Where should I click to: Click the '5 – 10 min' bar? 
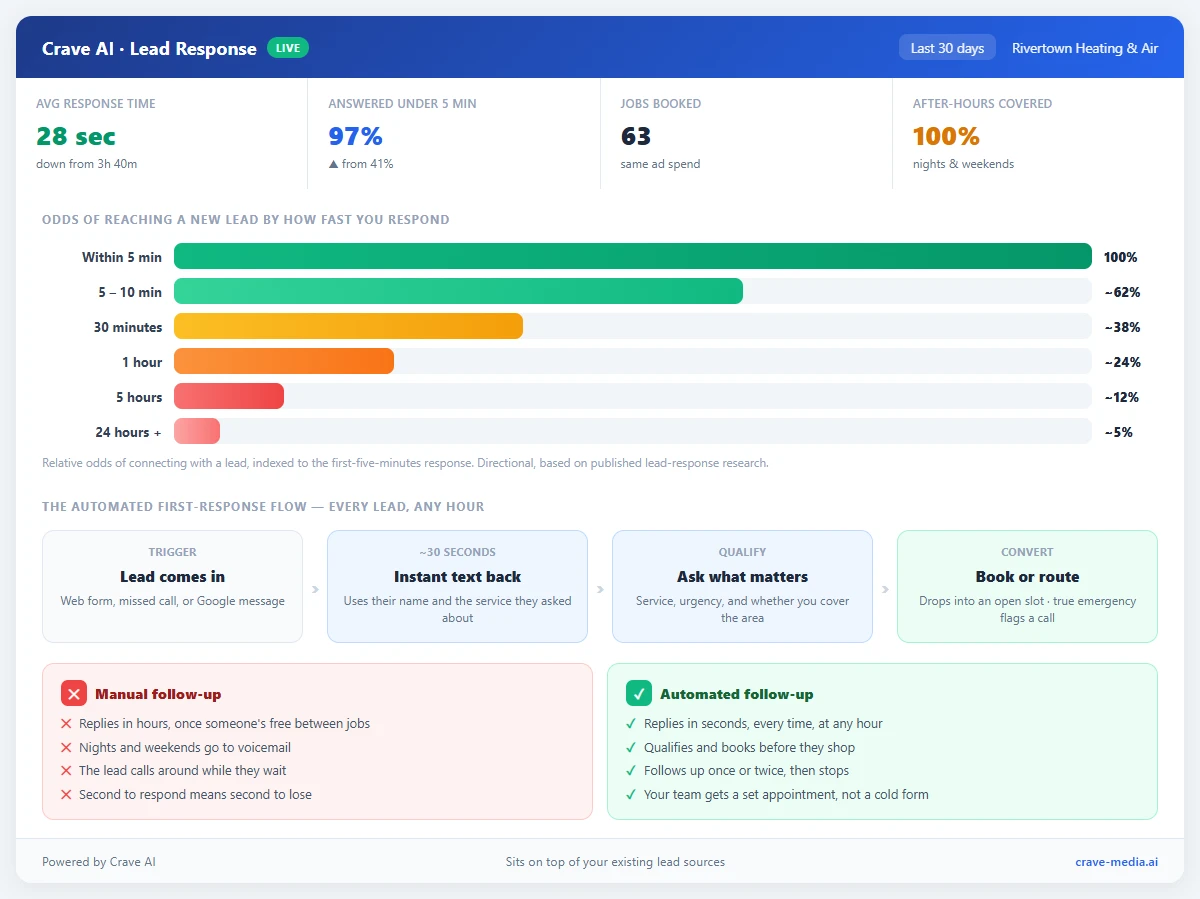pyautogui.click(x=458, y=291)
